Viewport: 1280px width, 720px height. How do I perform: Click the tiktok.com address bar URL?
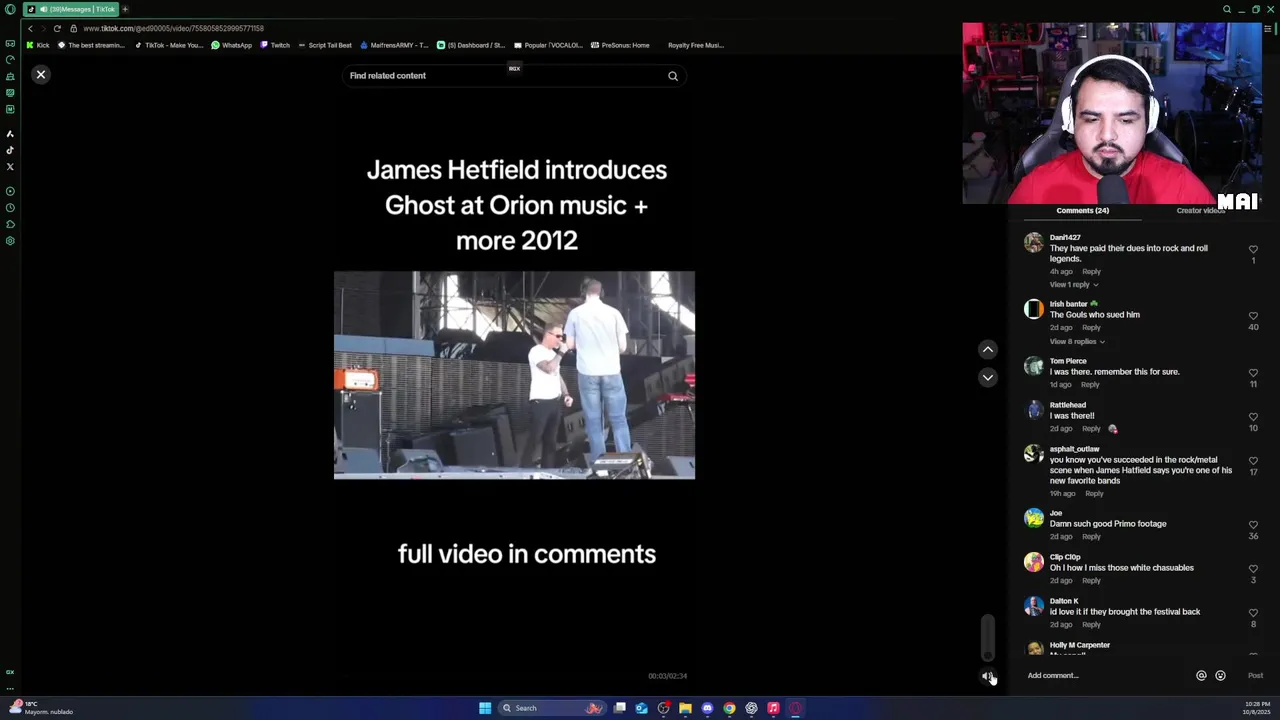[x=173, y=29]
